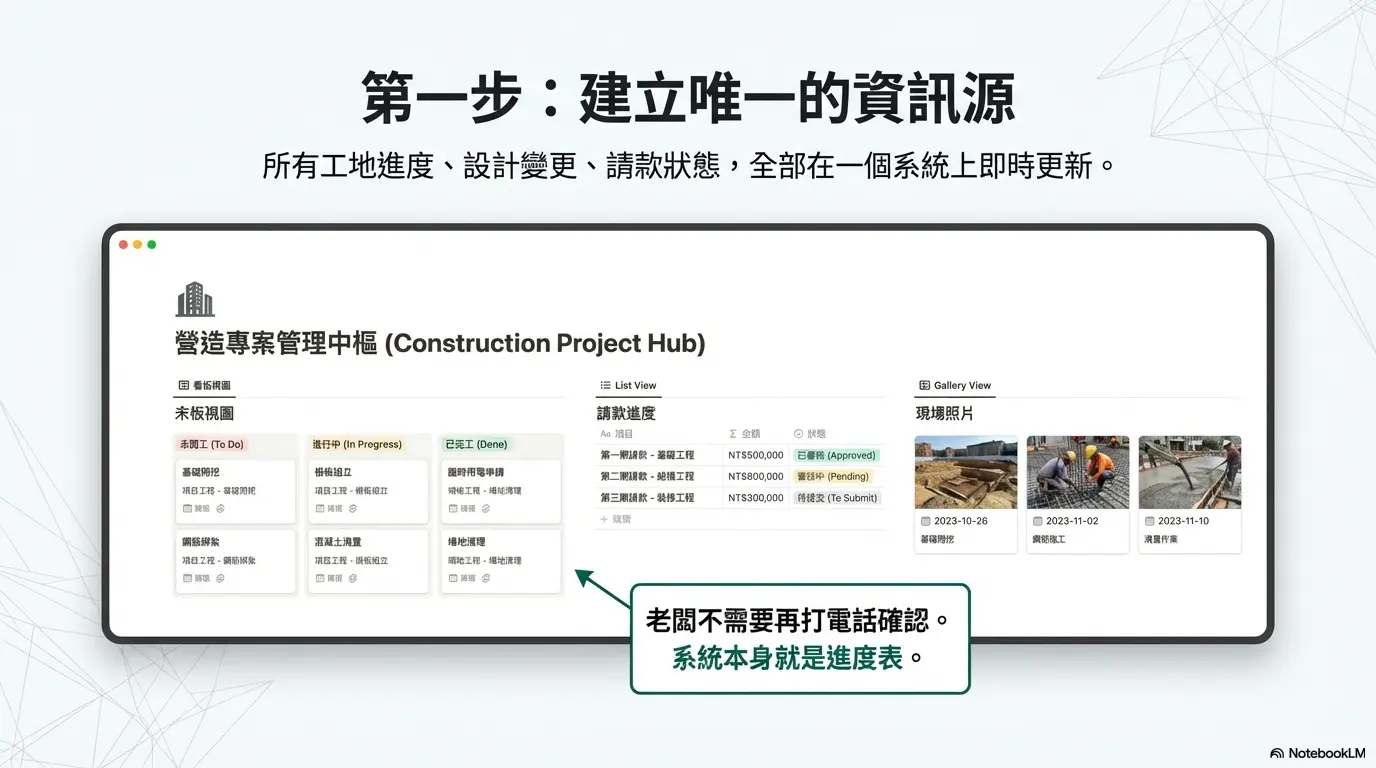The width and height of the screenshot is (1376, 768).
Task: Click the status circle icon in the list header
Action: coord(798,434)
